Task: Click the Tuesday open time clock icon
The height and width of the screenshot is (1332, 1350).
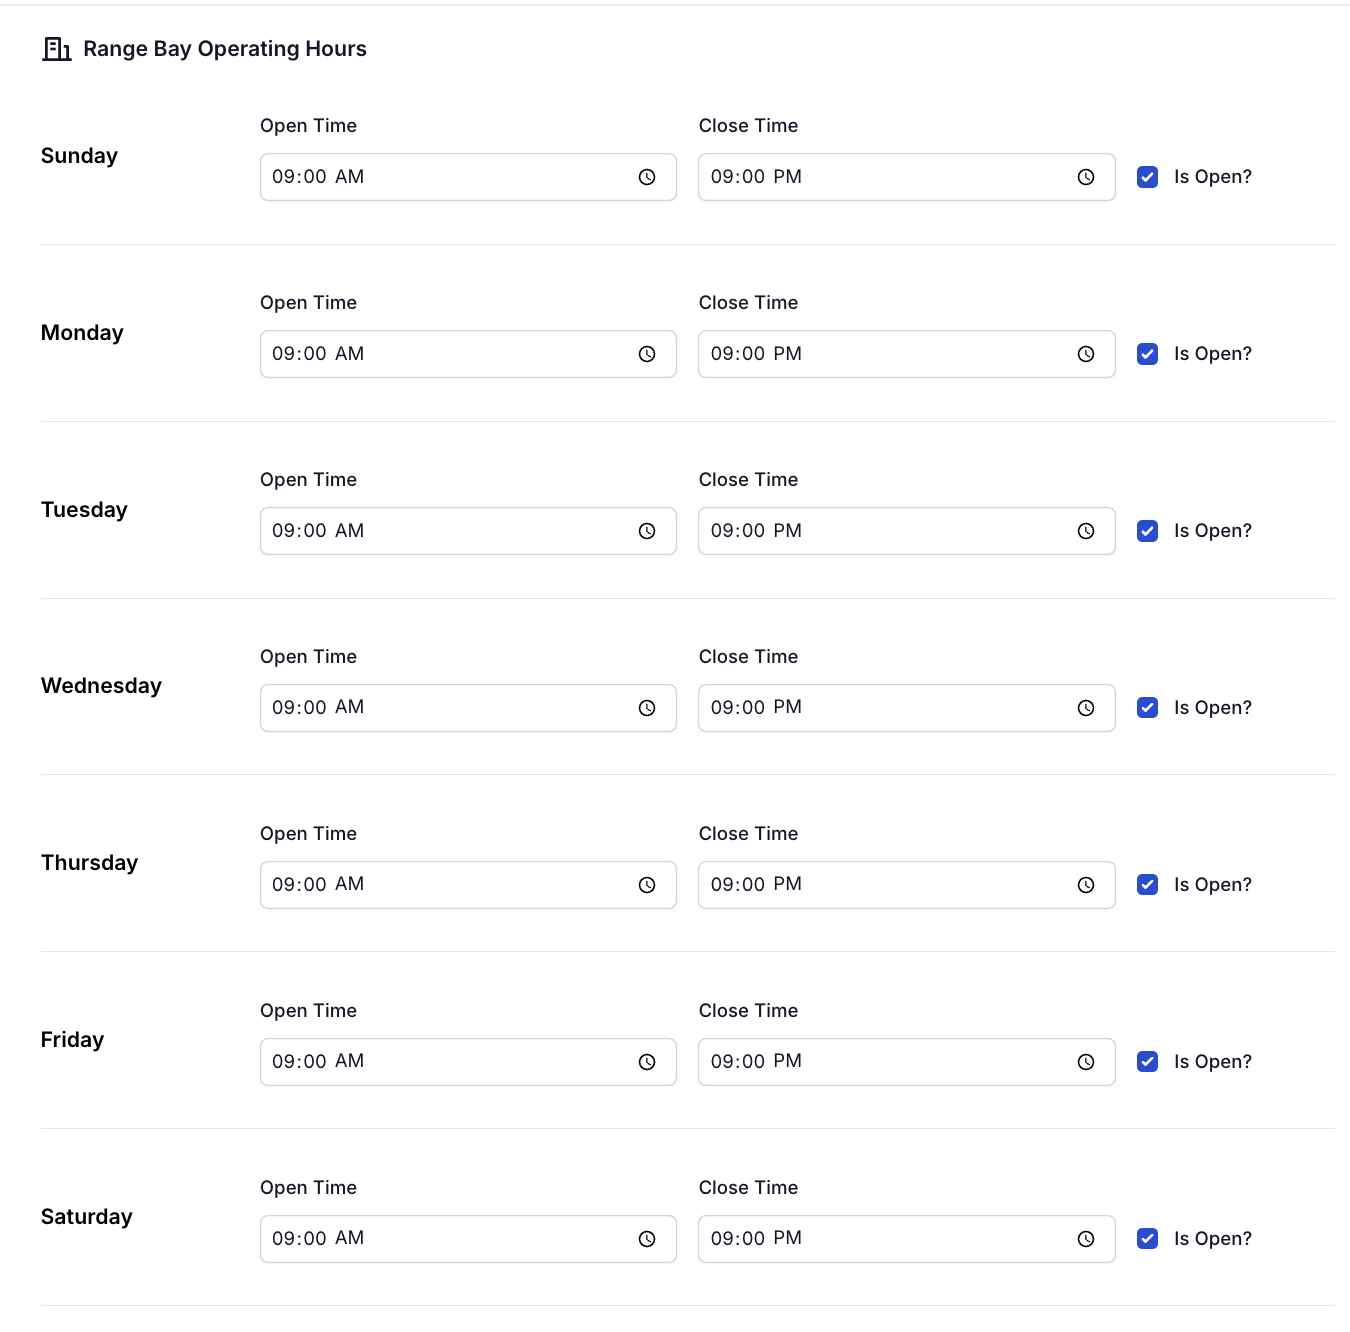Action: click(x=647, y=531)
